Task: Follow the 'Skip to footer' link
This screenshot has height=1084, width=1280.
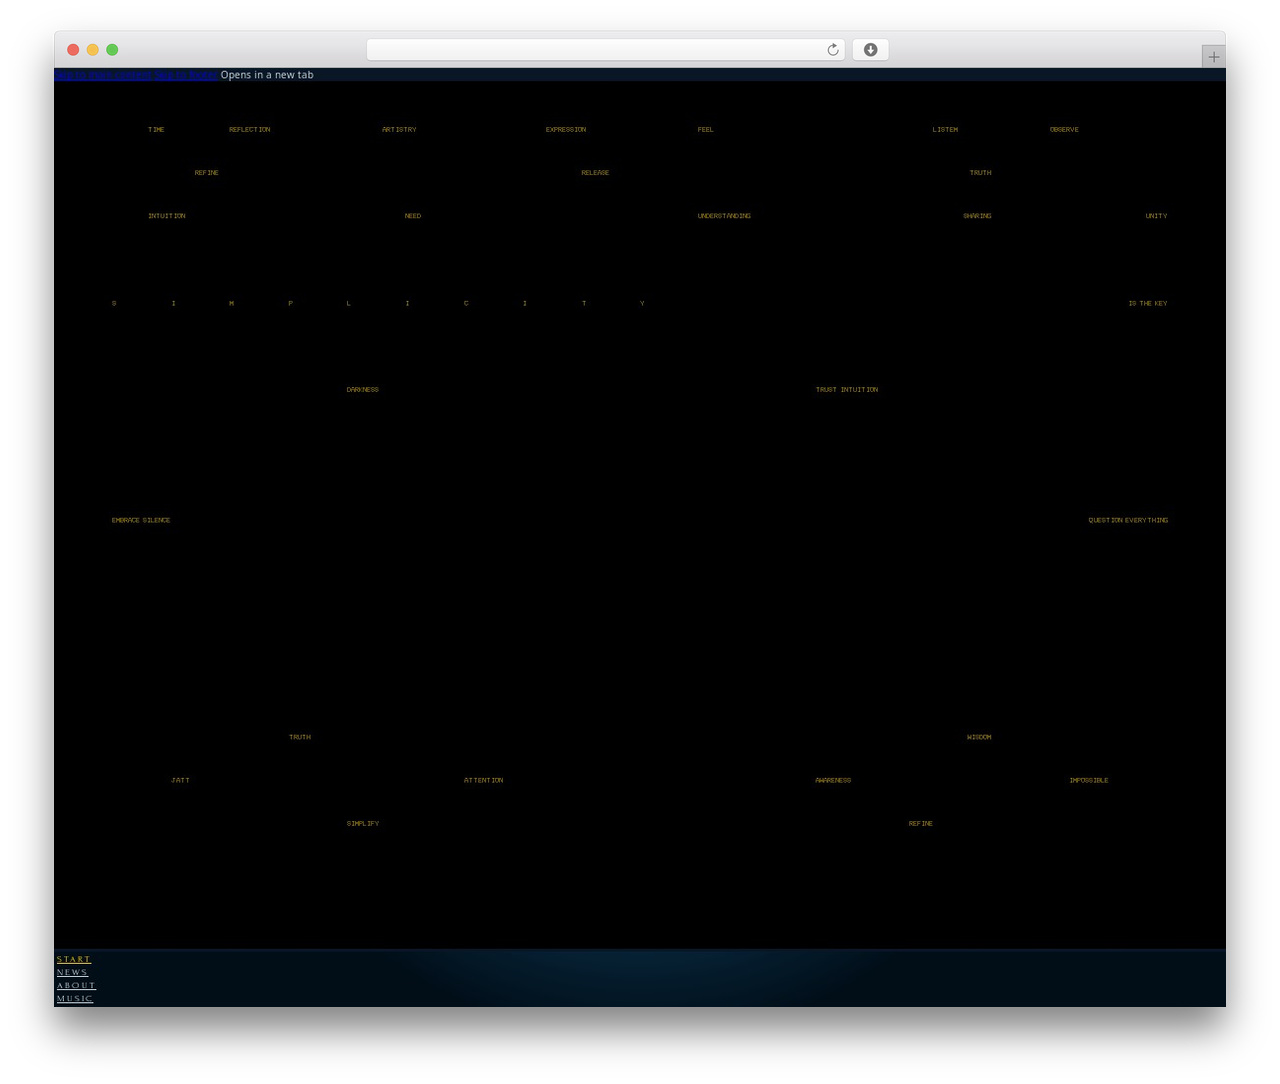Action: (186, 75)
